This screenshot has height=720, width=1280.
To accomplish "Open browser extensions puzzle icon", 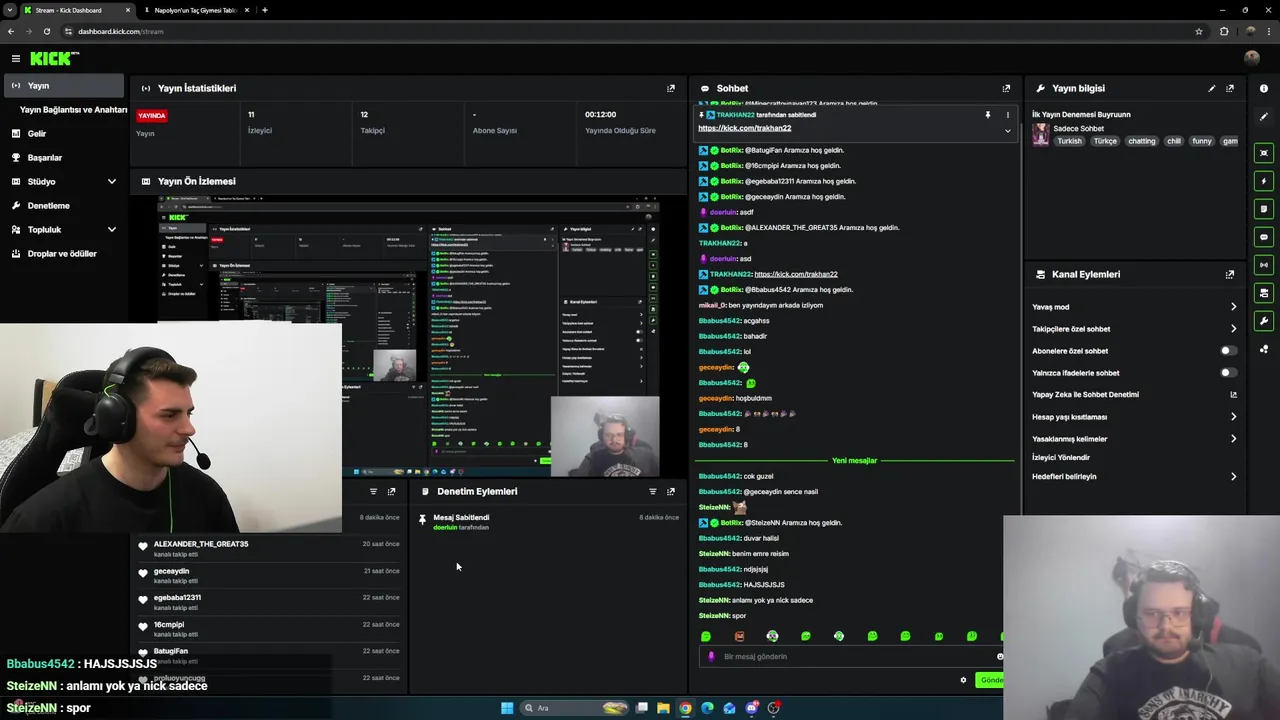I will [1224, 31].
